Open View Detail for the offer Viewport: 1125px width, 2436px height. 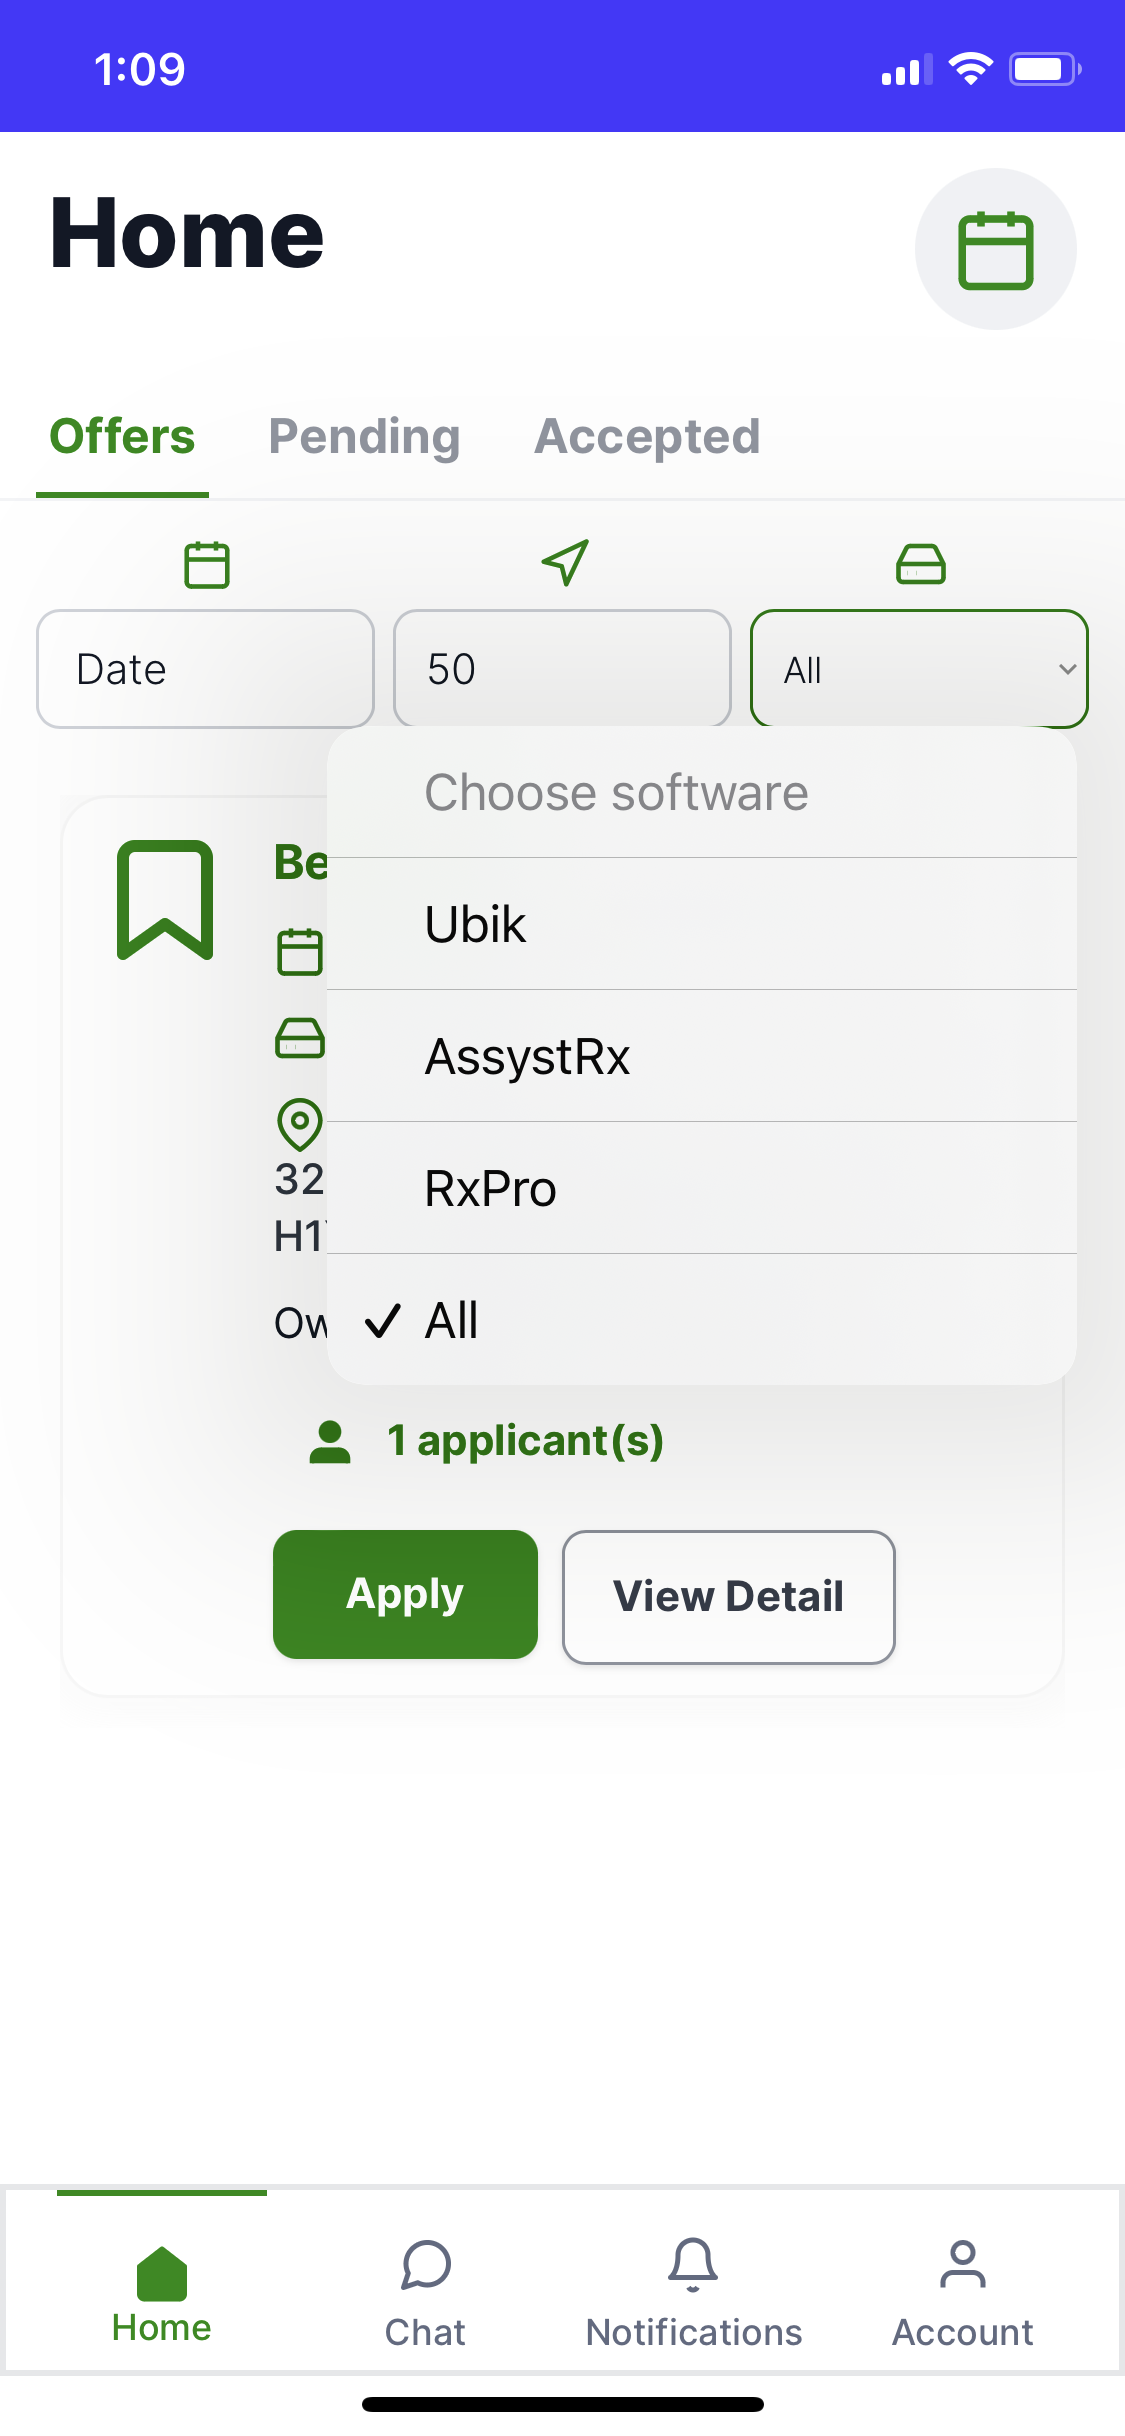pos(728,1596)
